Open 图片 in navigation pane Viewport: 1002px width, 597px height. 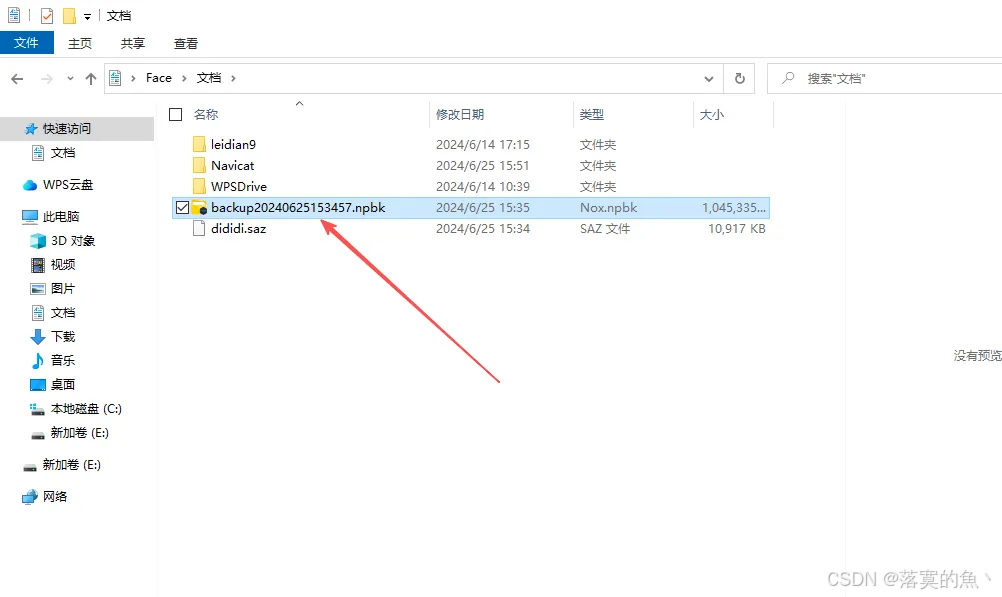63,289
